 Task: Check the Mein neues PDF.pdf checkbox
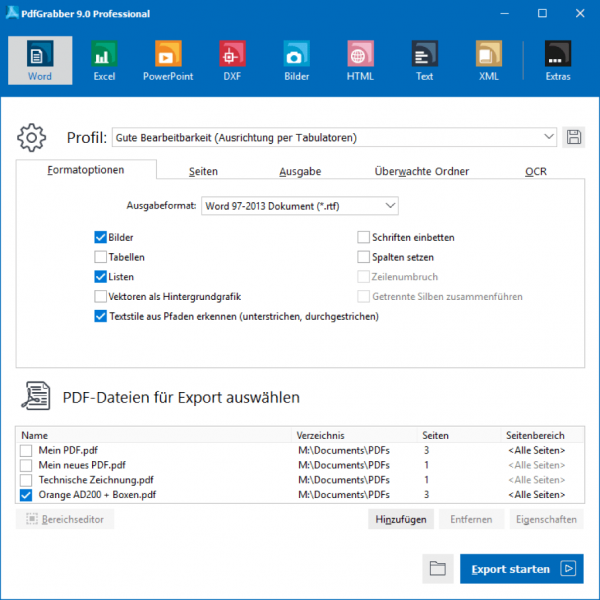(26, 465)
